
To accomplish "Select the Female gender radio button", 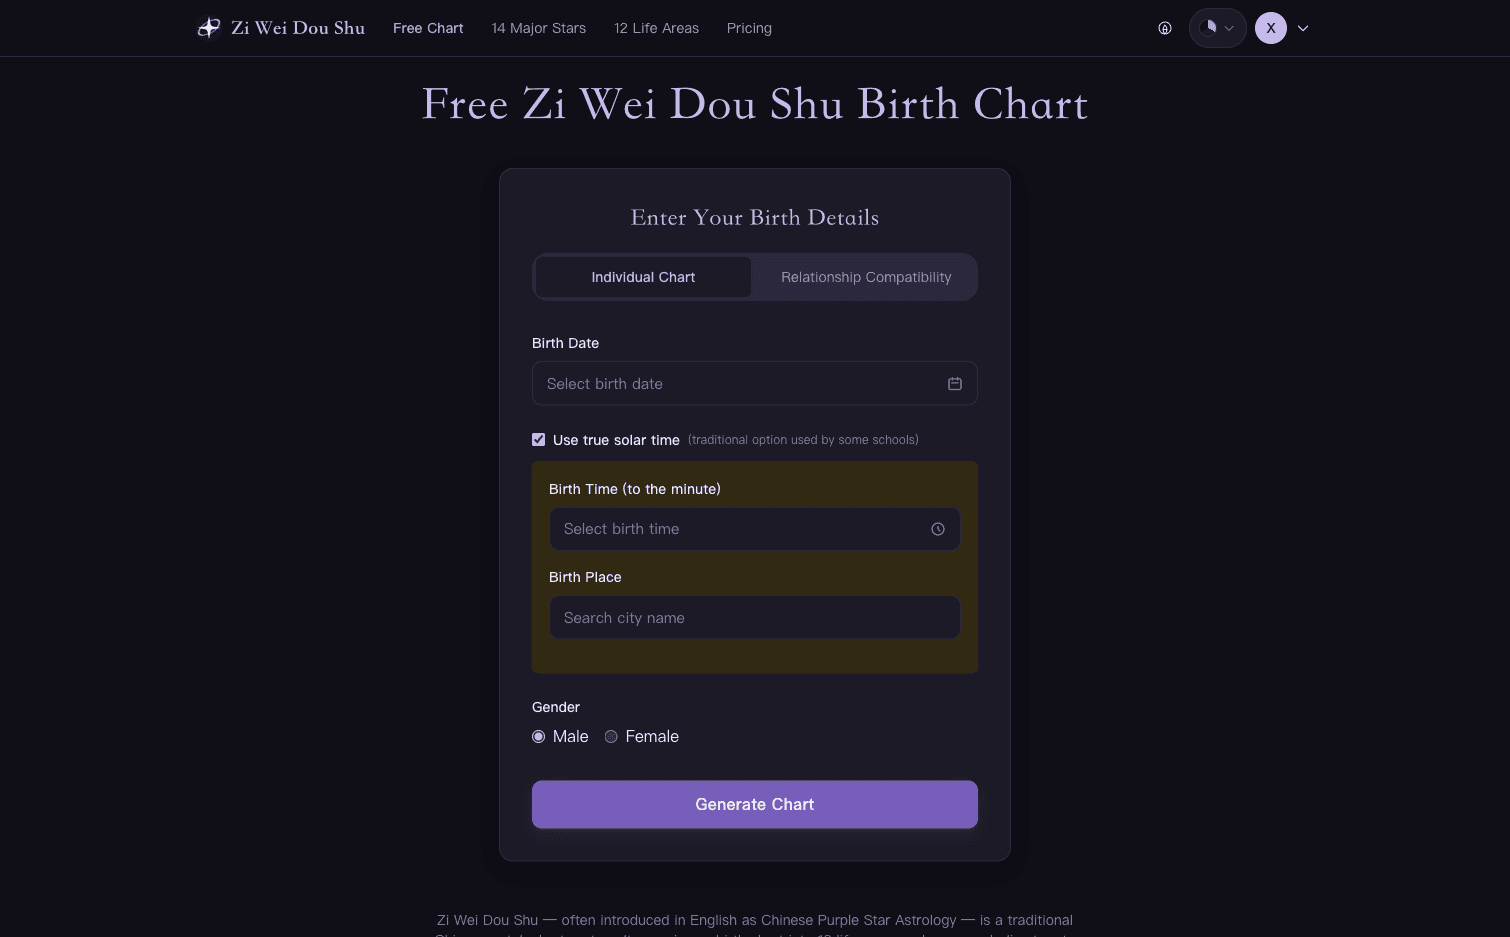I will pos(611,736).
